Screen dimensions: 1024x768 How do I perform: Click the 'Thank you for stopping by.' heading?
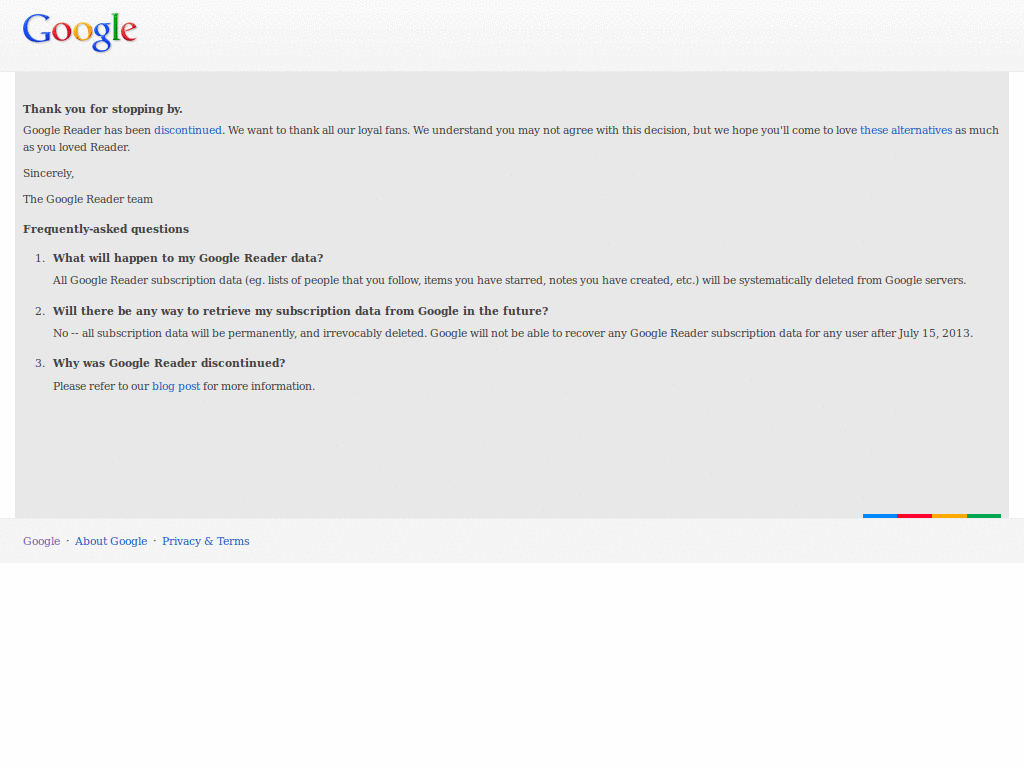pyautogui.click(x=103, y=109)
